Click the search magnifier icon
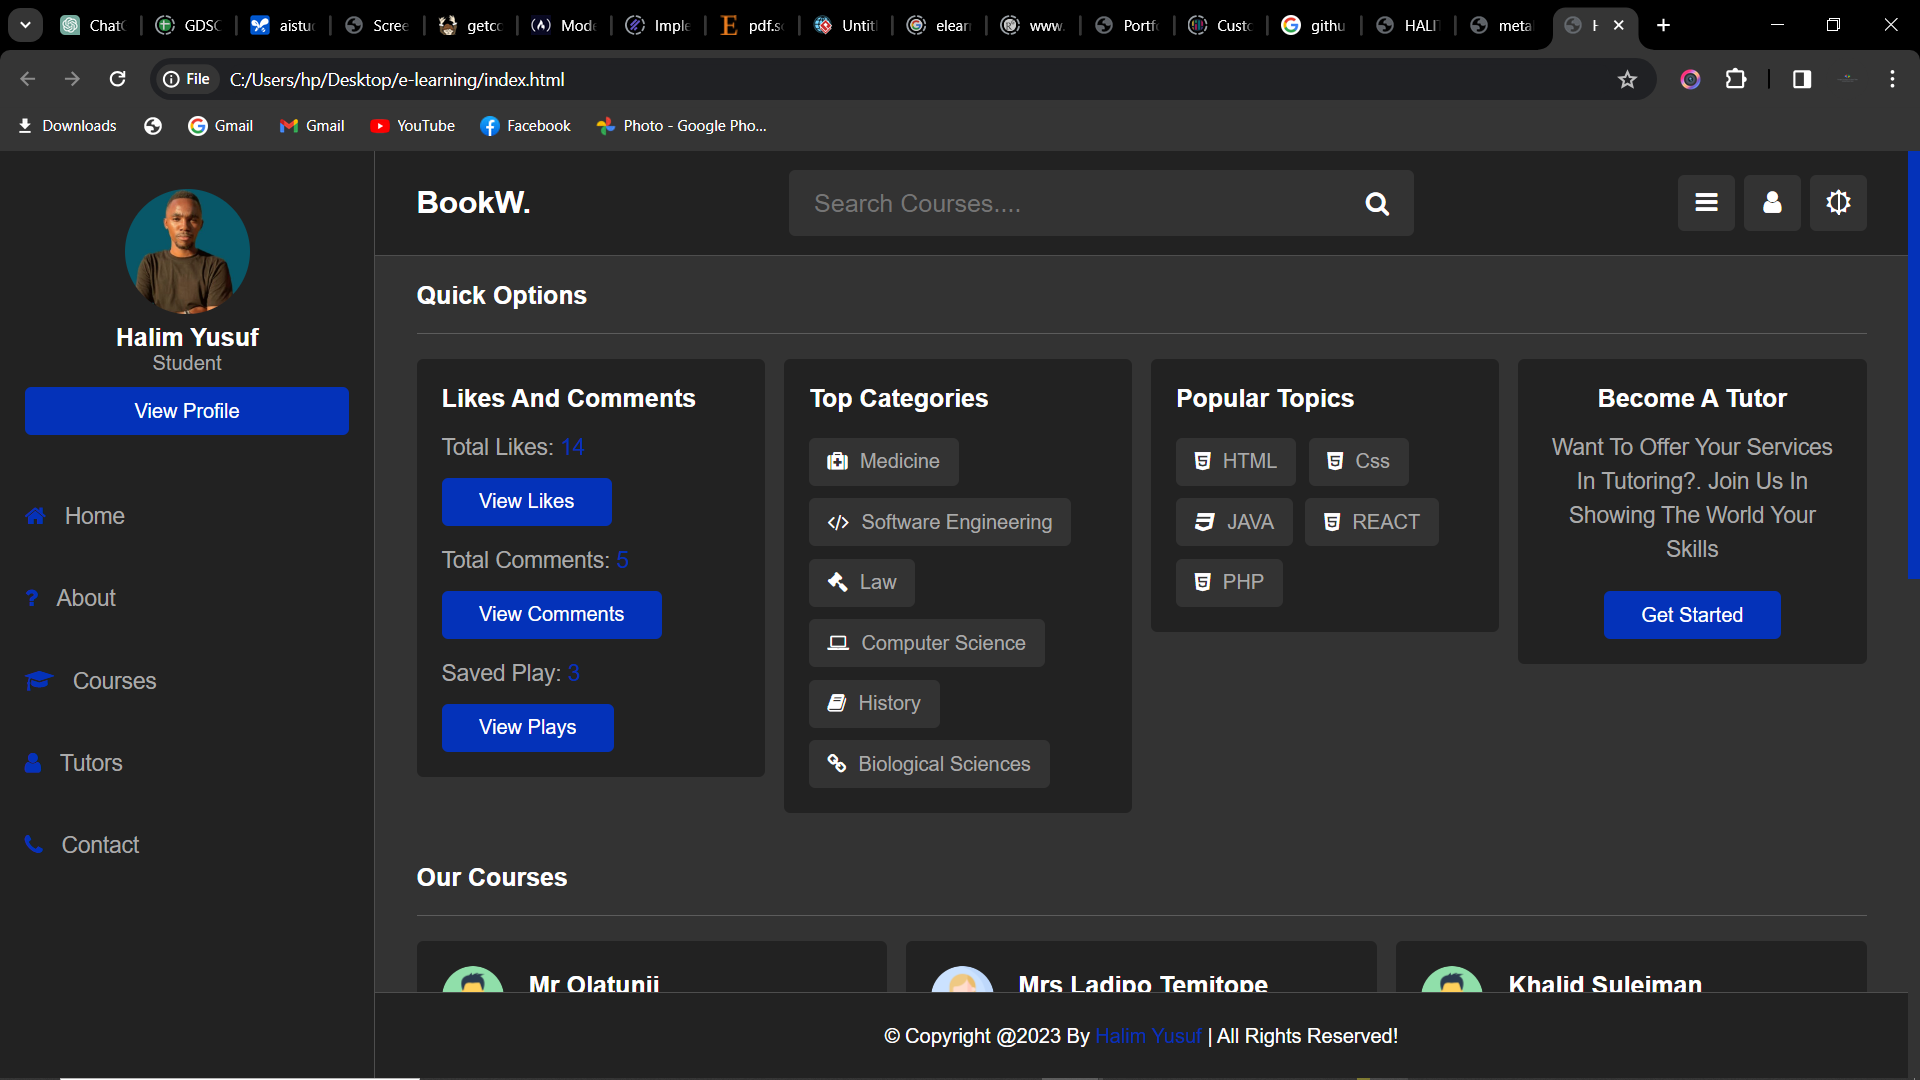Viewport: 1920px width, 1080px height. pos(1377,204)
